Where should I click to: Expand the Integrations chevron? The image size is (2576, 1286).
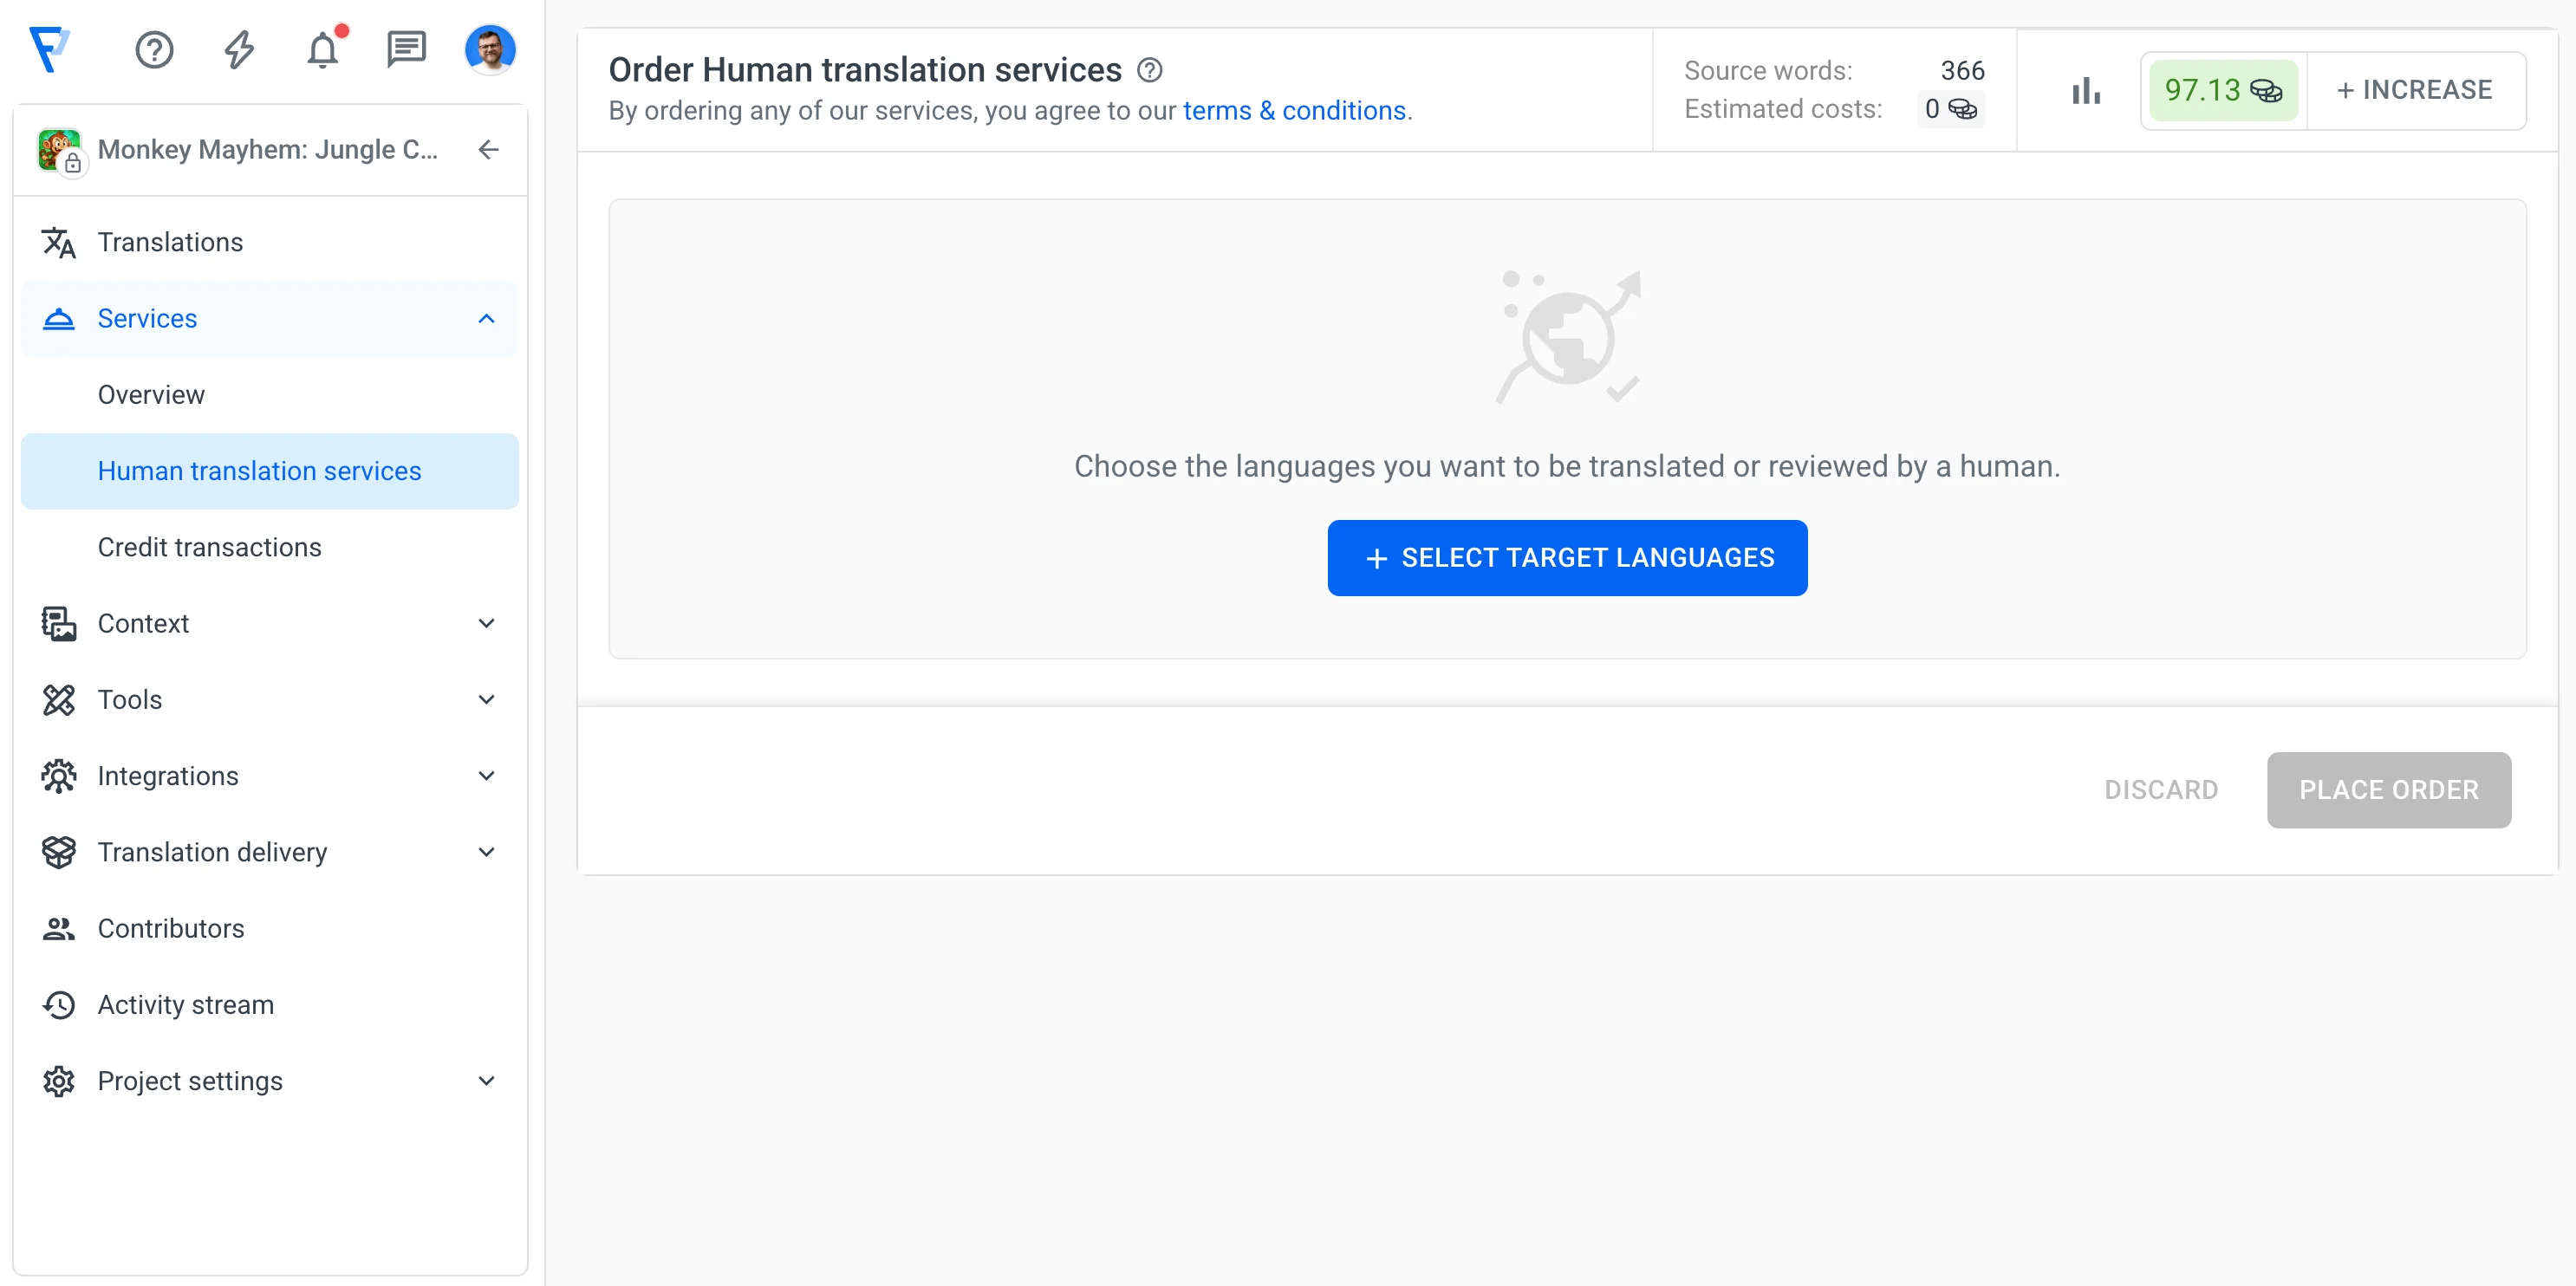click(487, 776)
